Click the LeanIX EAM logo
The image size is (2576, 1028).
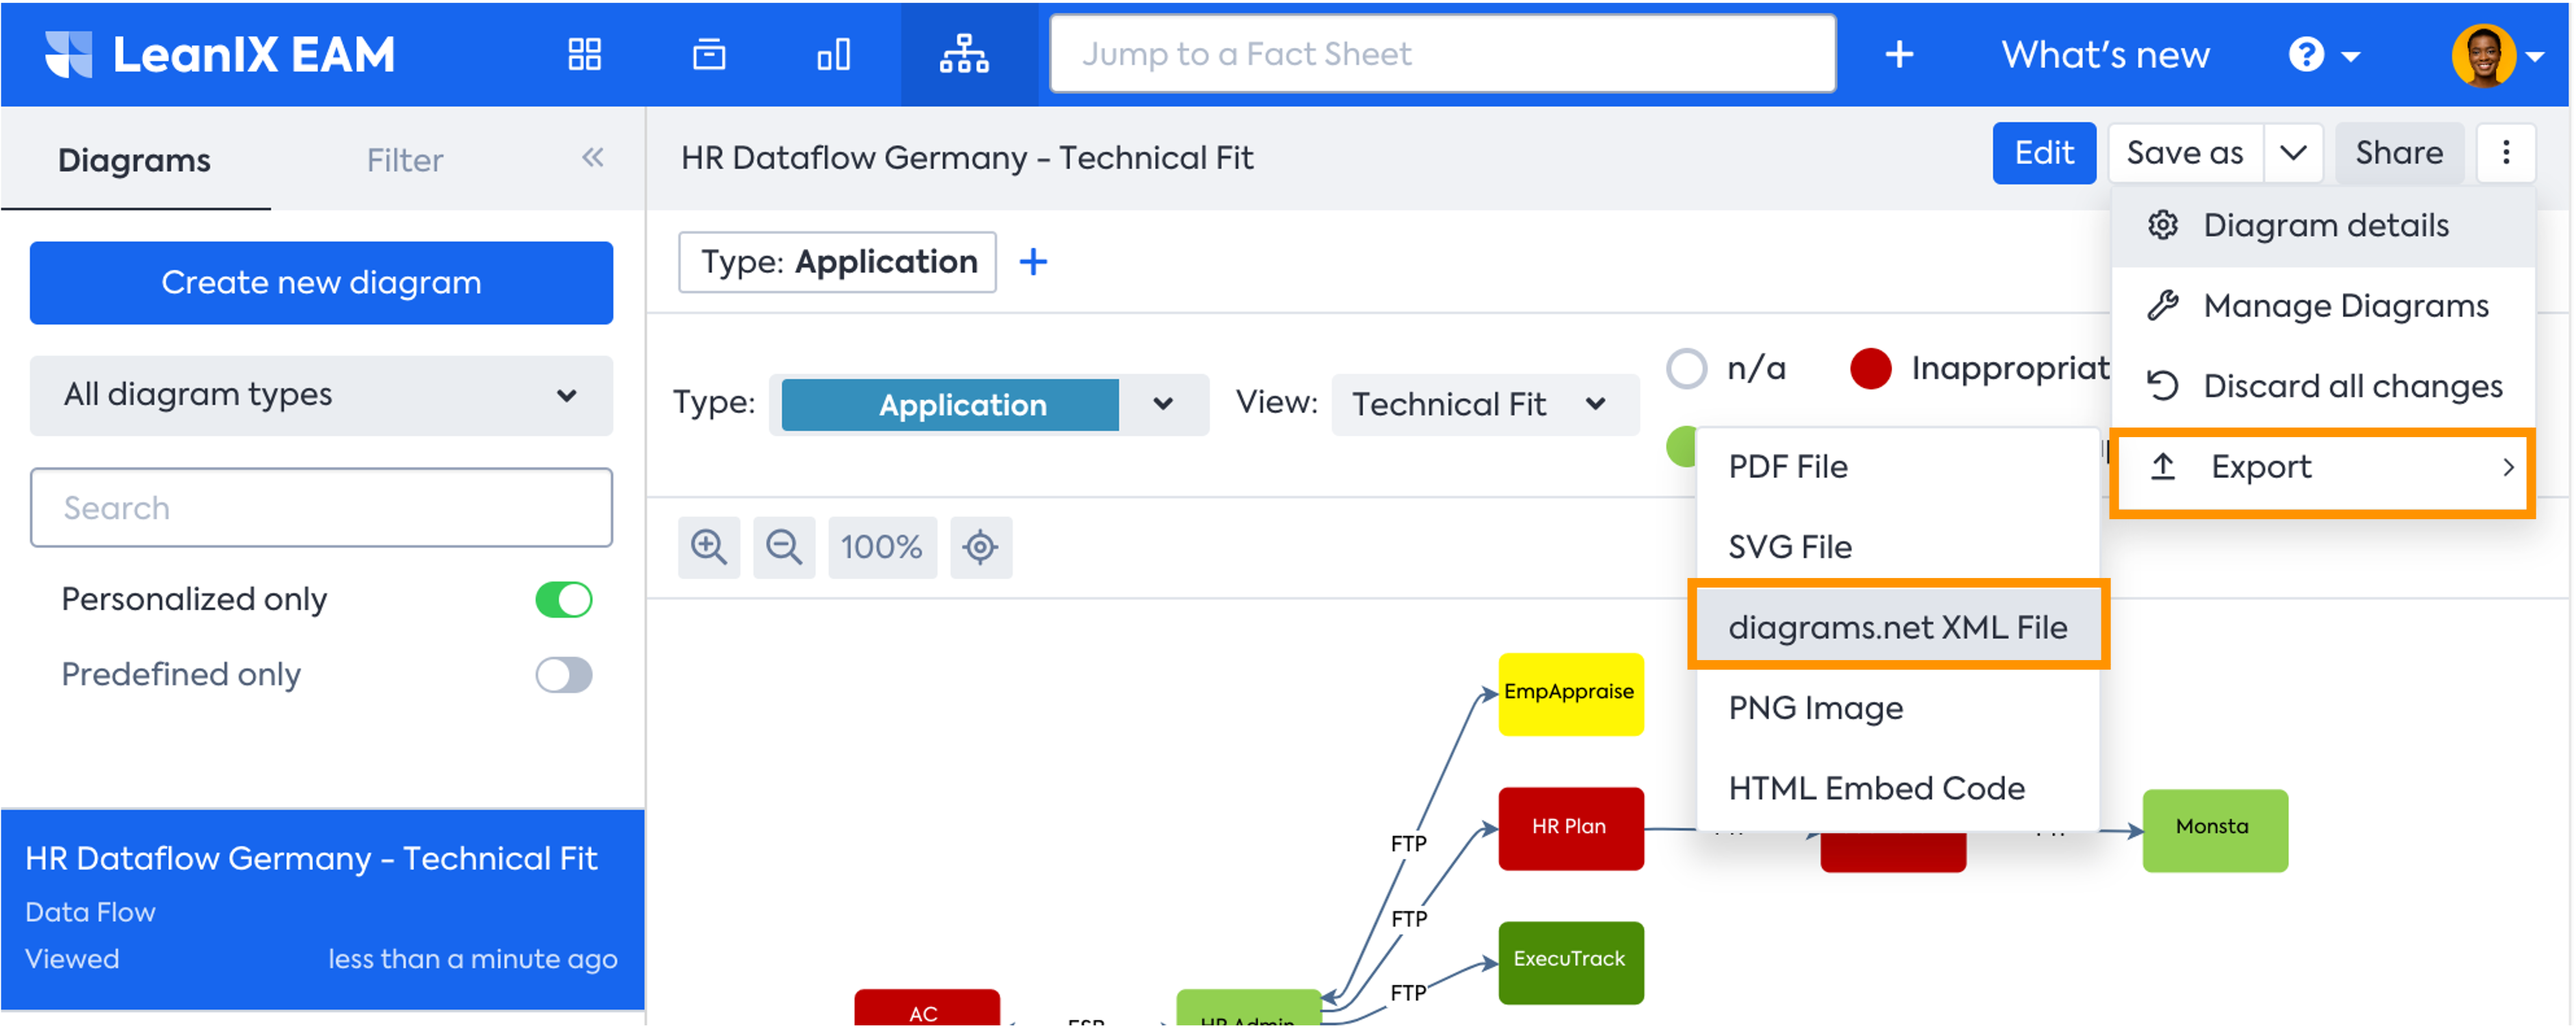point(220,54)
